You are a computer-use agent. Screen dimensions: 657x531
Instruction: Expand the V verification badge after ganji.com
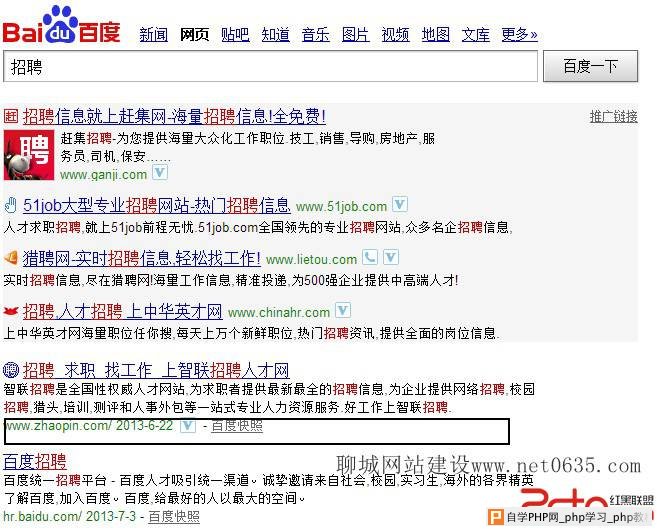160,172
